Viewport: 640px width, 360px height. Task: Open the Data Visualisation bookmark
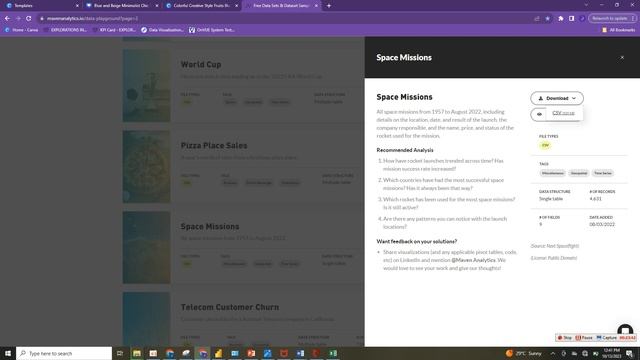162,30
